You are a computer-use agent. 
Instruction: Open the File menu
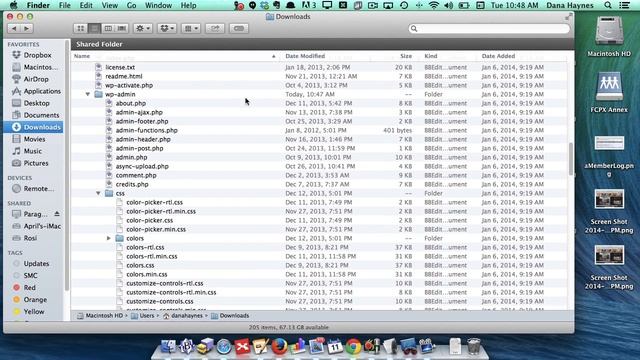coord(64,5)
